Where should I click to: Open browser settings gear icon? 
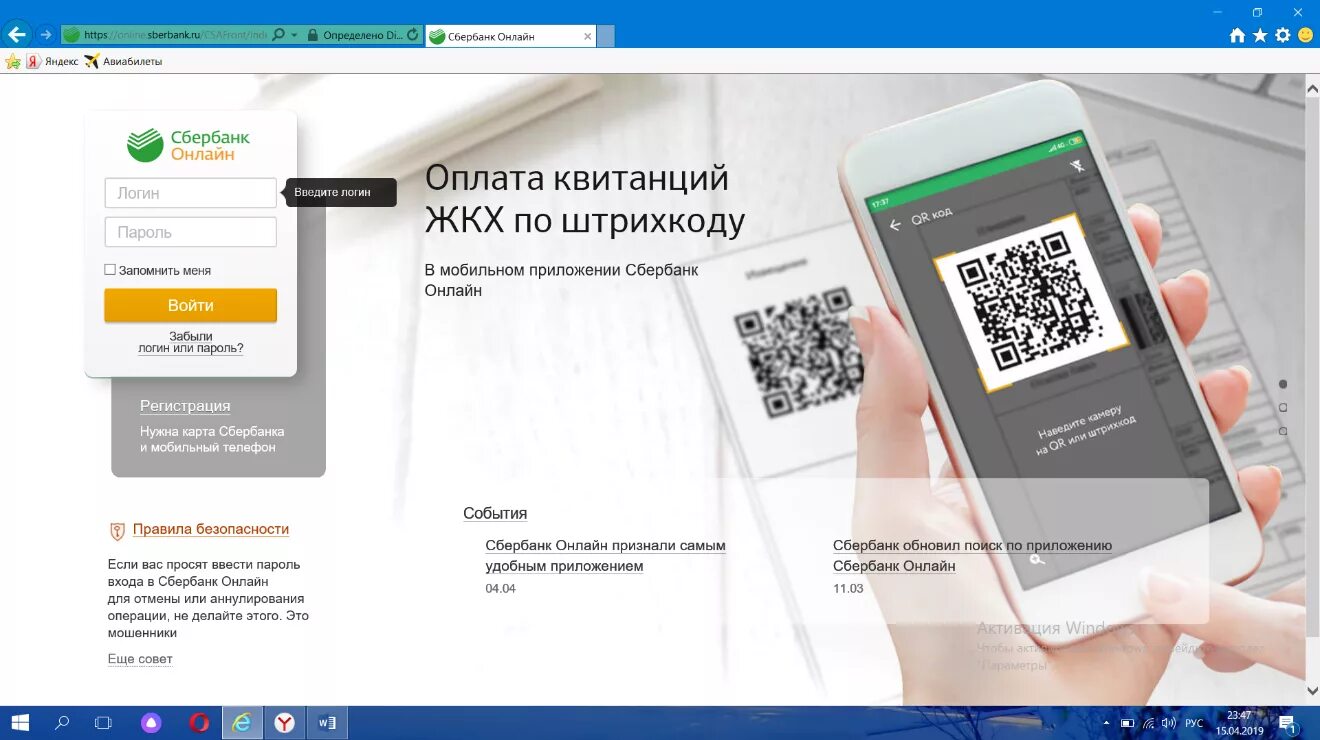(1283, 35)
